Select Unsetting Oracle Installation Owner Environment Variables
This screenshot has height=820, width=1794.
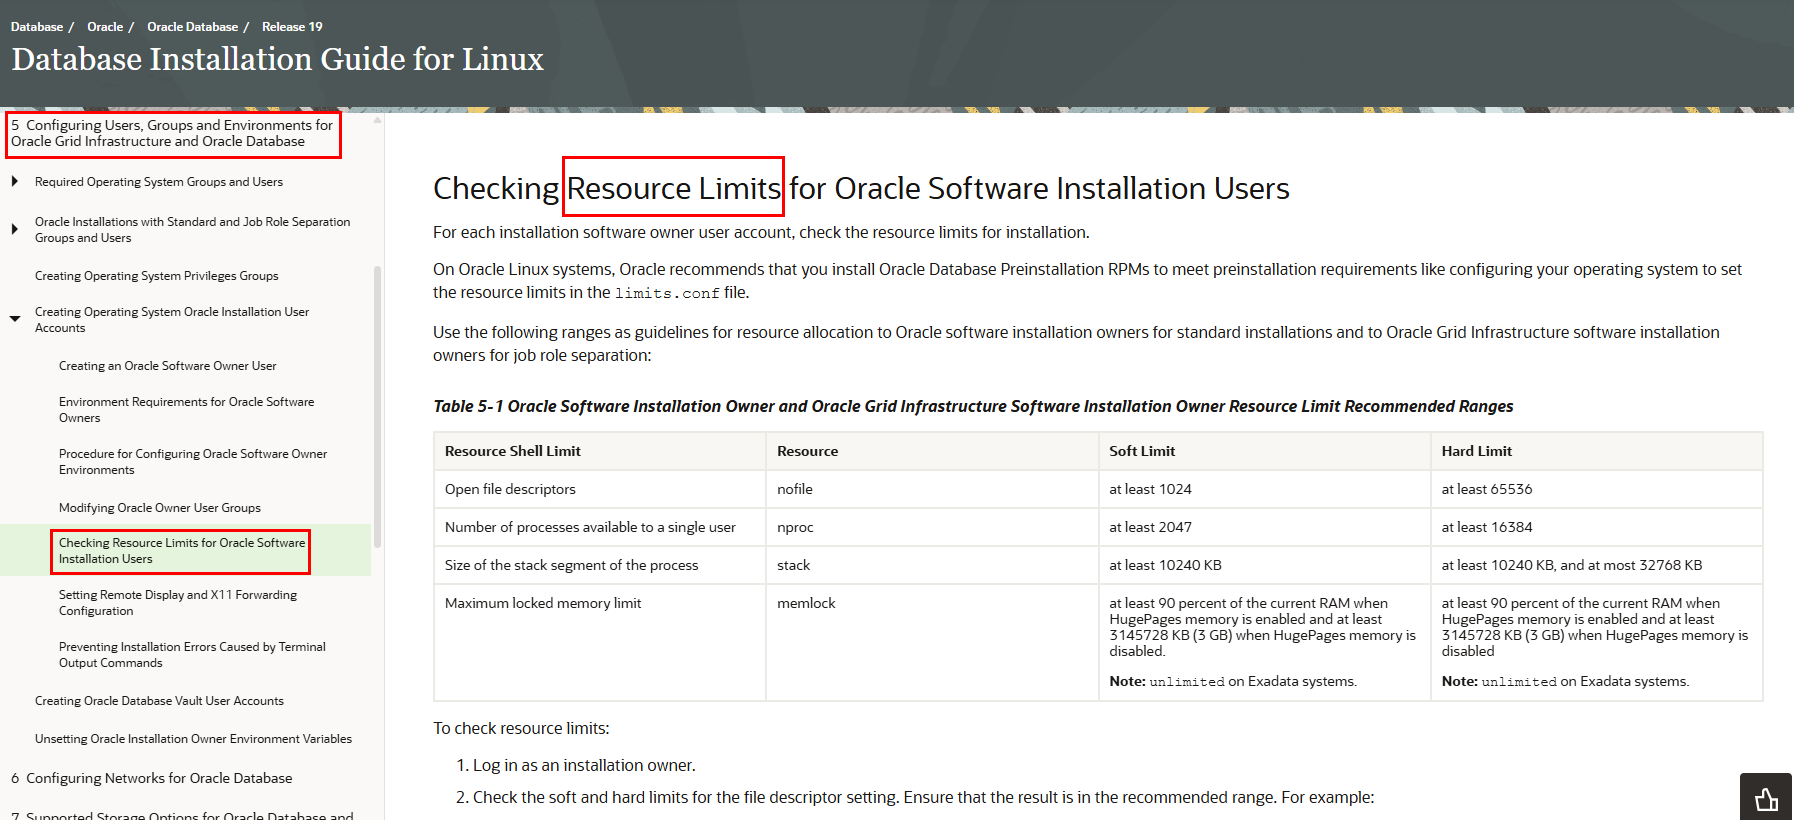[x=193, y=739]
